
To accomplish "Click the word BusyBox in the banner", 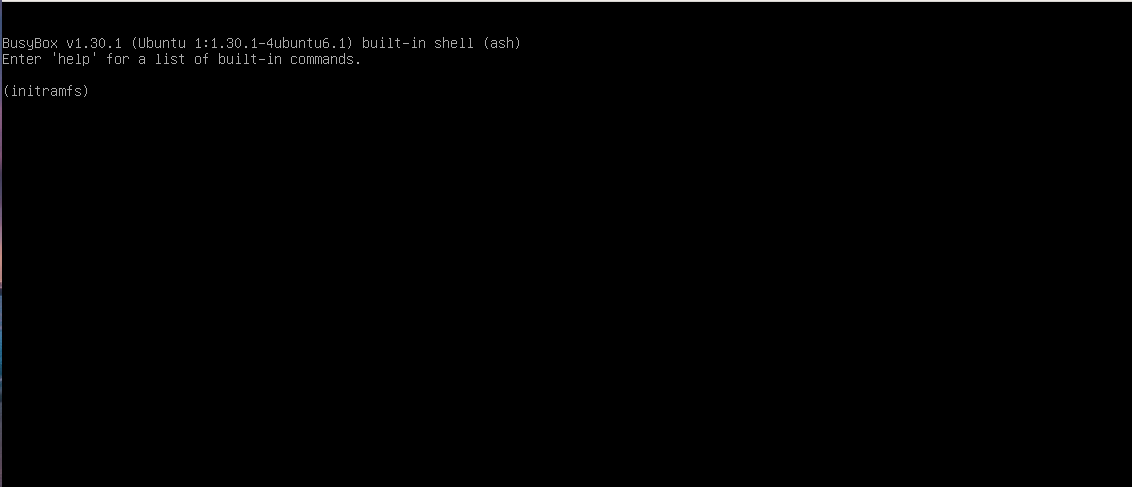I will [x=30, y=43].
